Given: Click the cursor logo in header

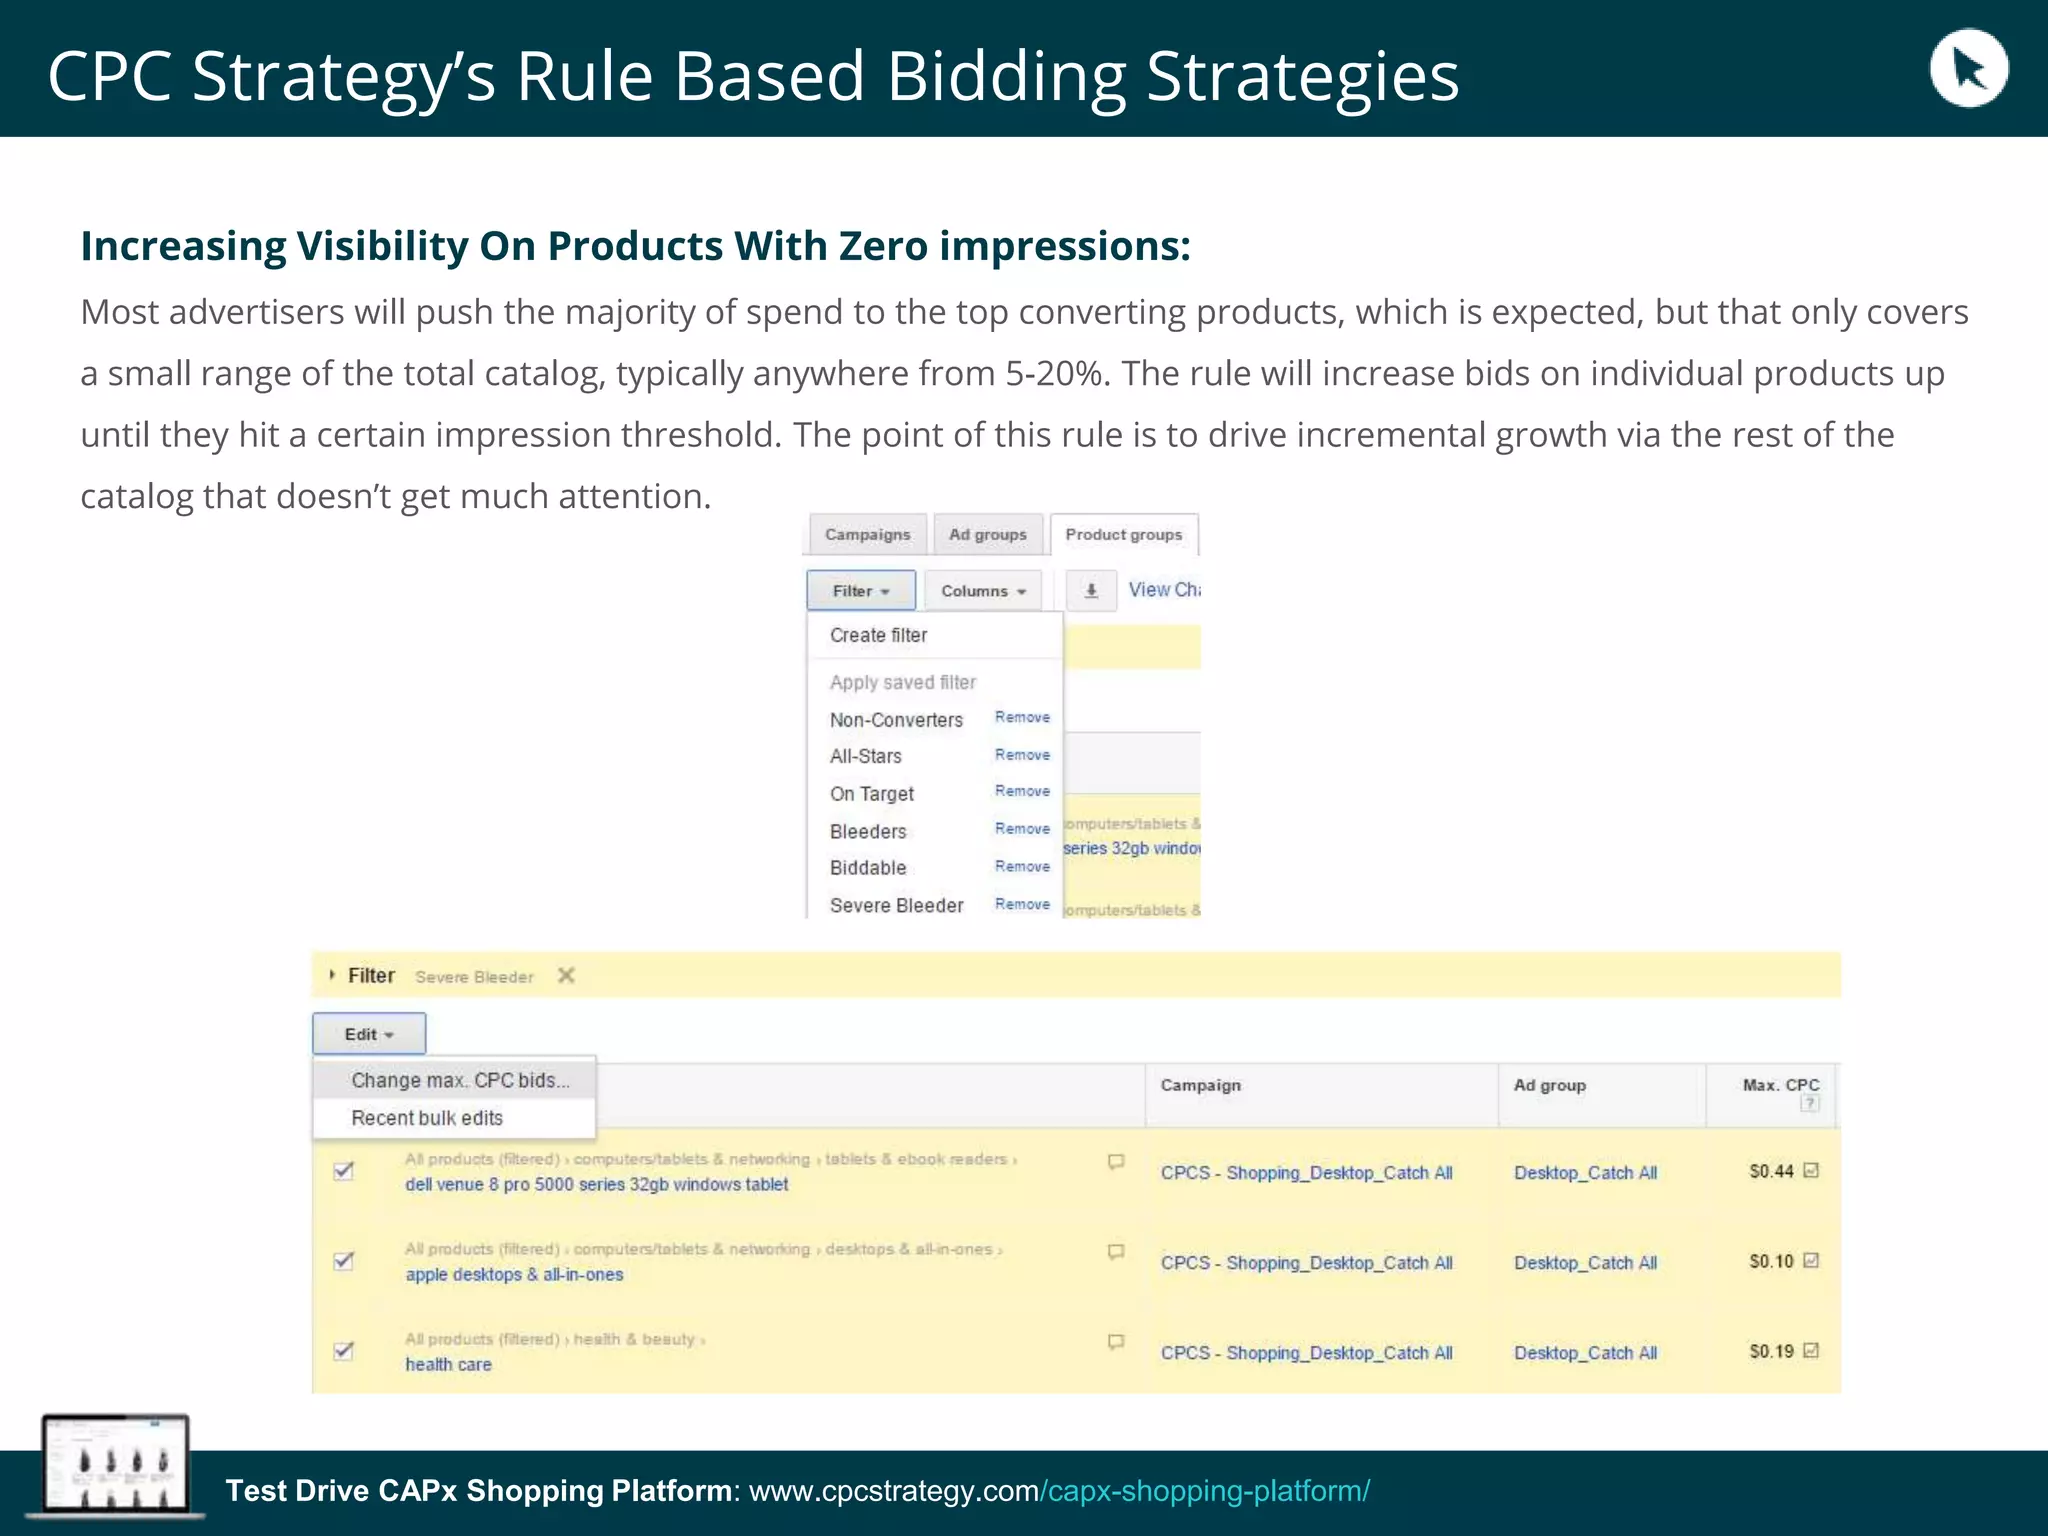Looking at the screenshot, I should coord(1968,69).
